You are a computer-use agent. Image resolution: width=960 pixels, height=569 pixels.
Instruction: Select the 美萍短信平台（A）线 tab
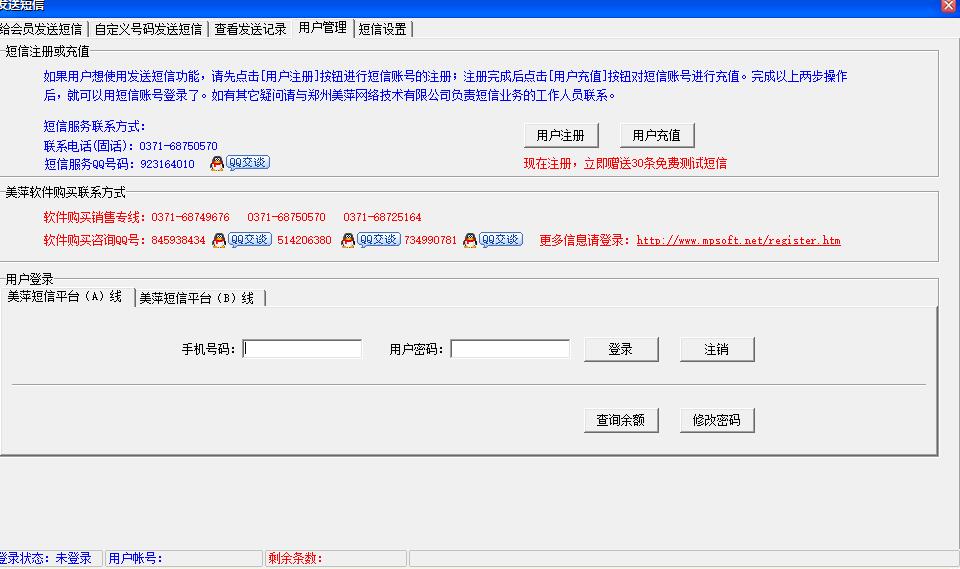(x=65, y=297)
